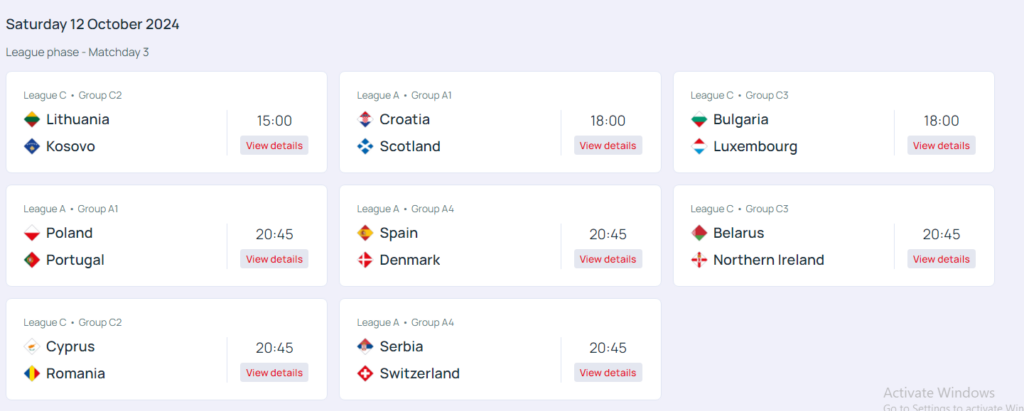This screenshot has height=411, width=1024.
Task: Click the Scotland flag icon
Action: [365, 147]
